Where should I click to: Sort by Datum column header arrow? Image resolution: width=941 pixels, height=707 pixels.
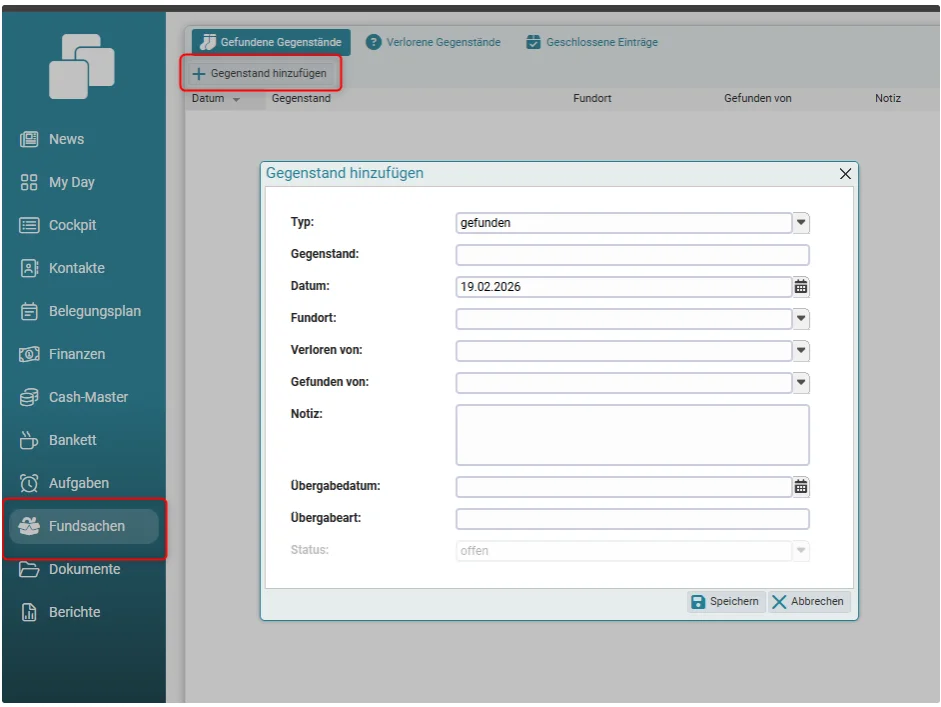[x=236, y=100]
